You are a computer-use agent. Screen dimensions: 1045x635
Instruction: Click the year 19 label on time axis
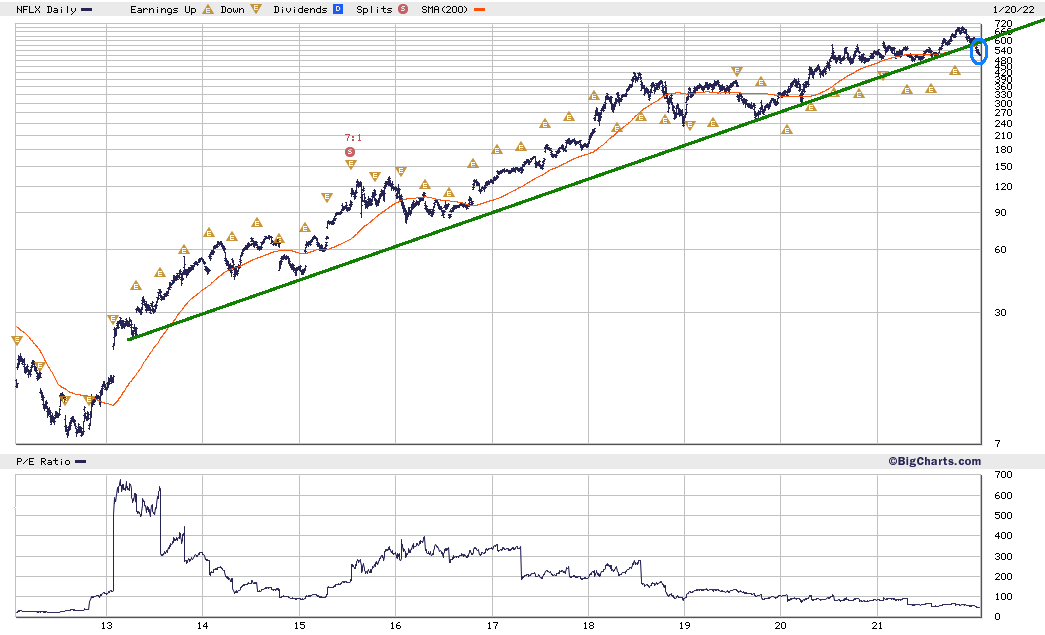click(x=684, y=626)
